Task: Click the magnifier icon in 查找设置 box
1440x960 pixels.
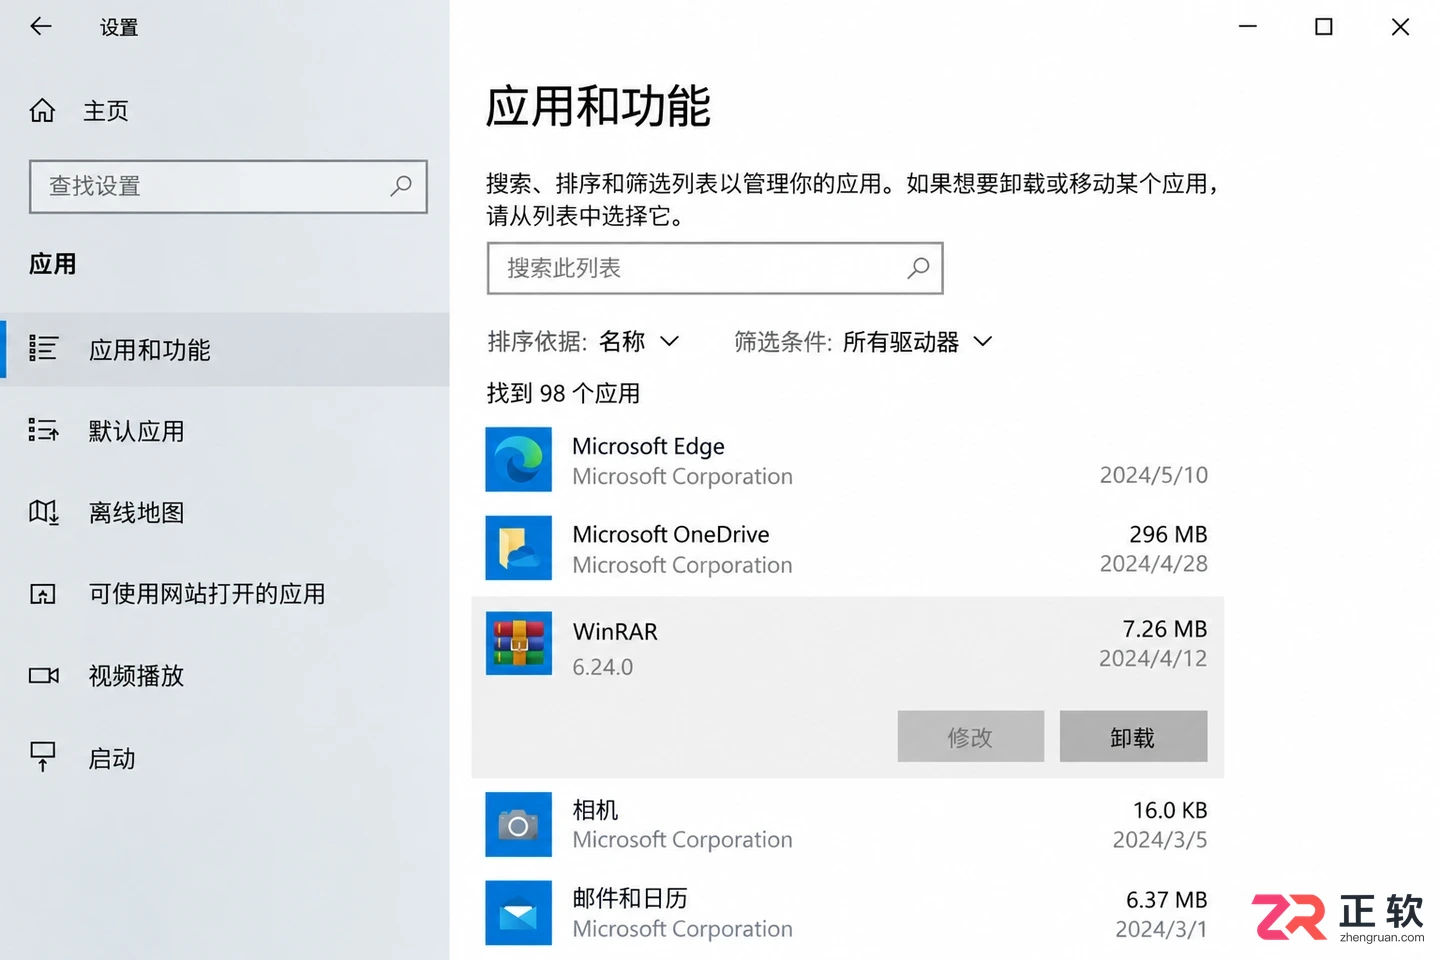Action: tap(401, 186)
